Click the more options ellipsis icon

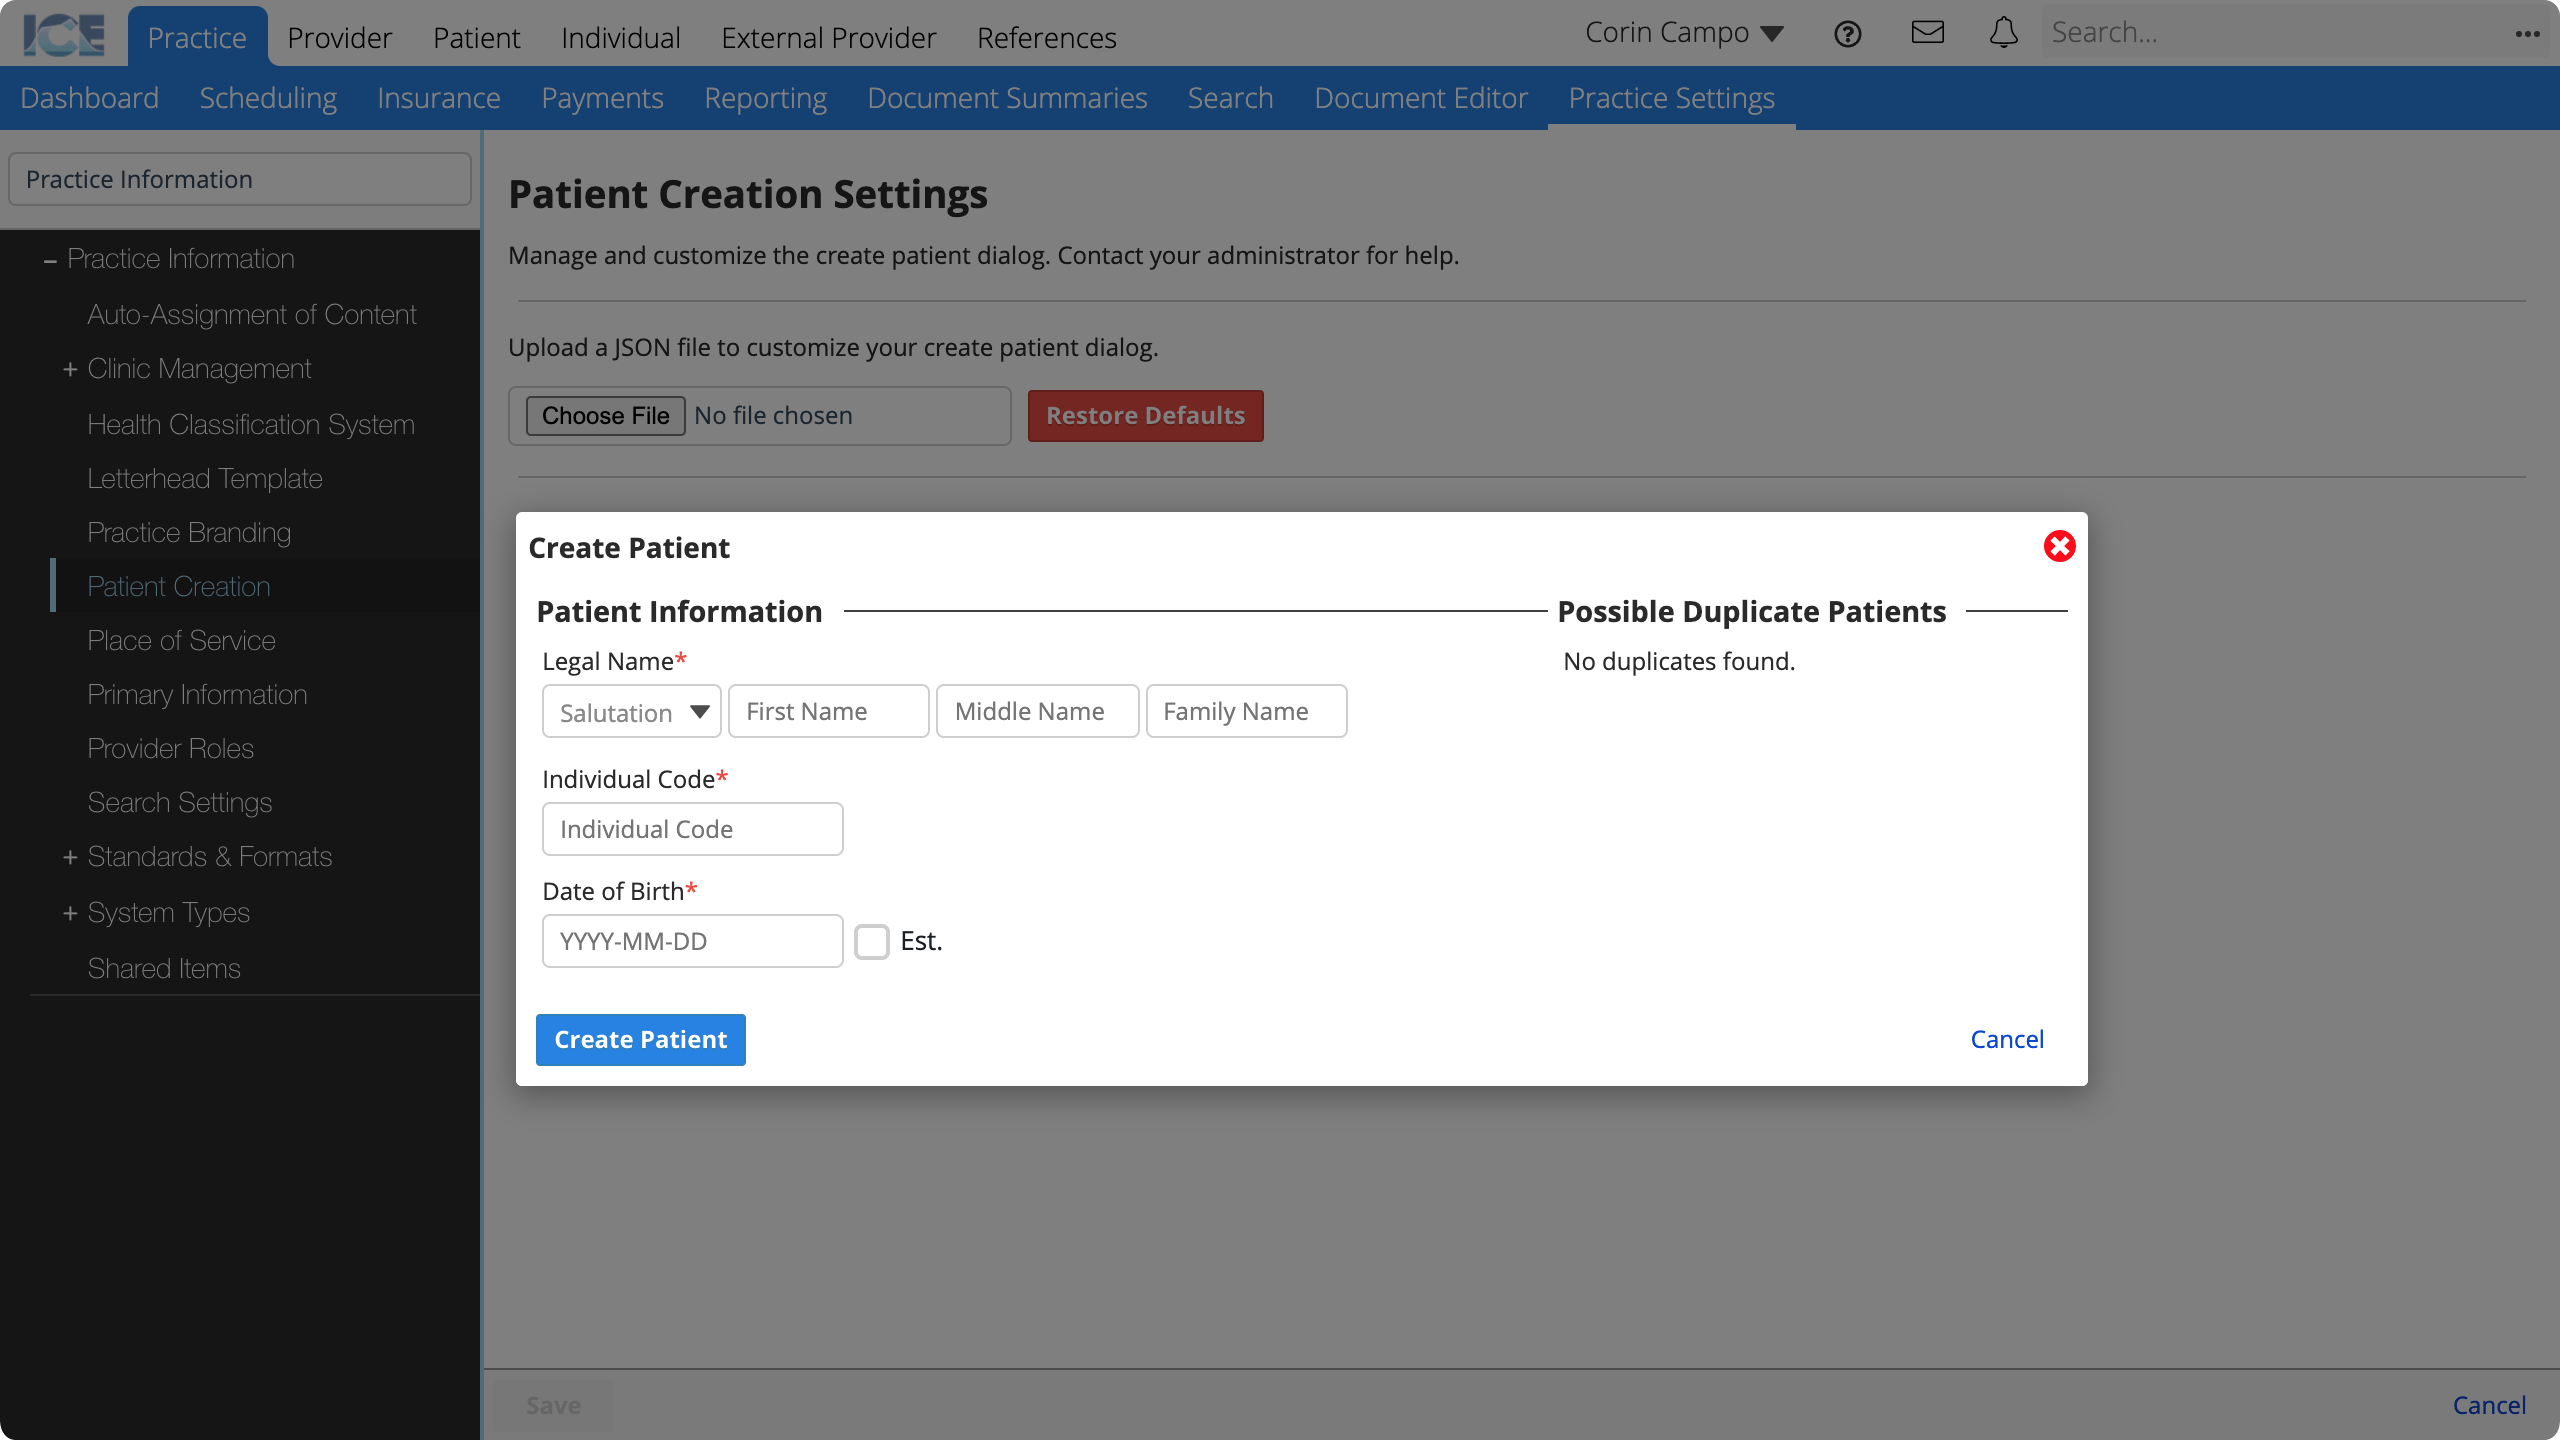2528,33
